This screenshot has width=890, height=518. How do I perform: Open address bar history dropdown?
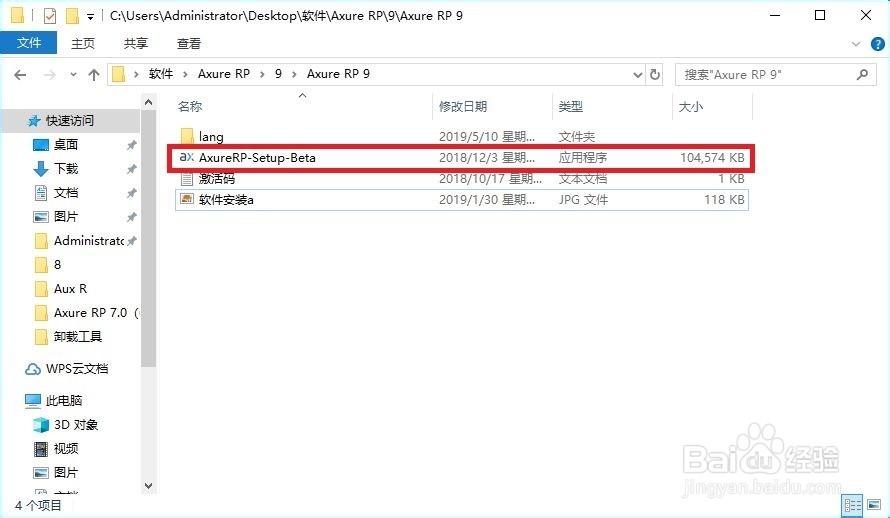(x=637, y=74)
